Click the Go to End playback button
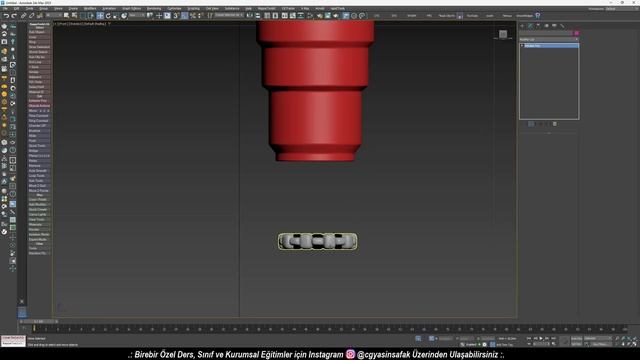 tap(554, 338)
